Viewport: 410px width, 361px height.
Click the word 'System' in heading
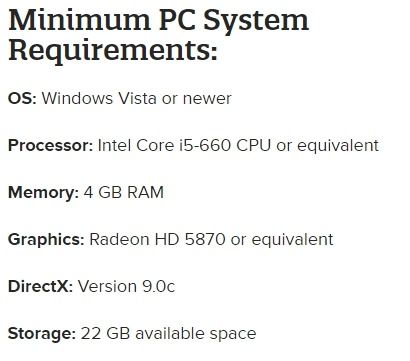(256, 21)
